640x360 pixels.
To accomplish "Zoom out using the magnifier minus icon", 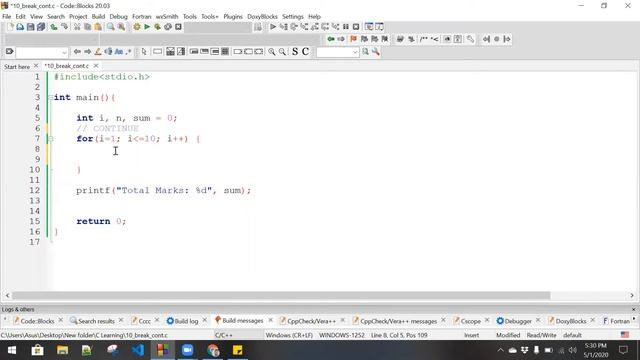I will click(282, 52).
